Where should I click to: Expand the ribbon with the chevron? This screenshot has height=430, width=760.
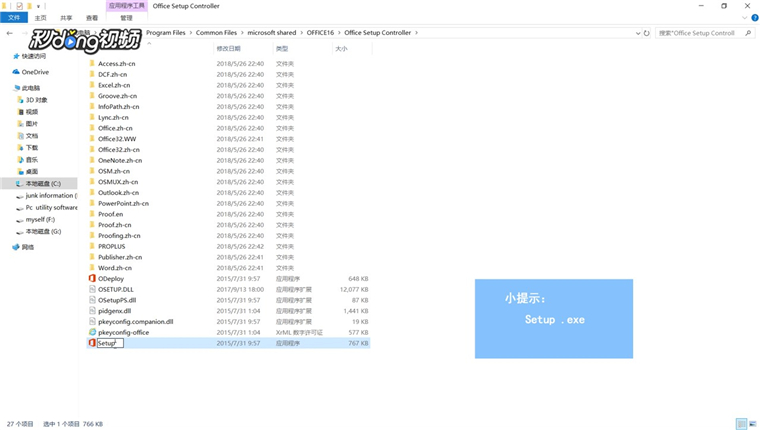[745, 18]
